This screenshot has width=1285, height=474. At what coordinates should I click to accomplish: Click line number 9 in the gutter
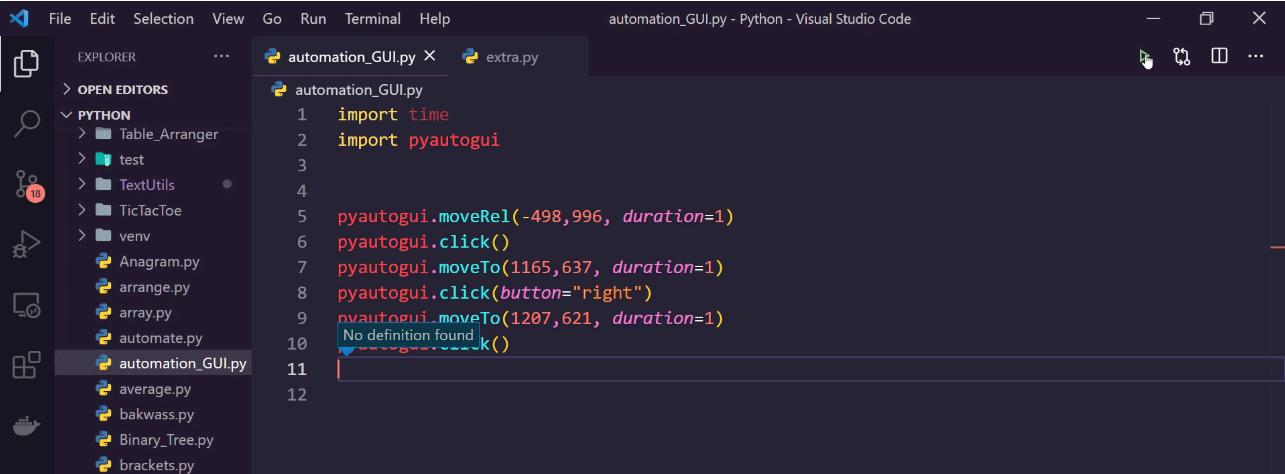click(302, 318)
